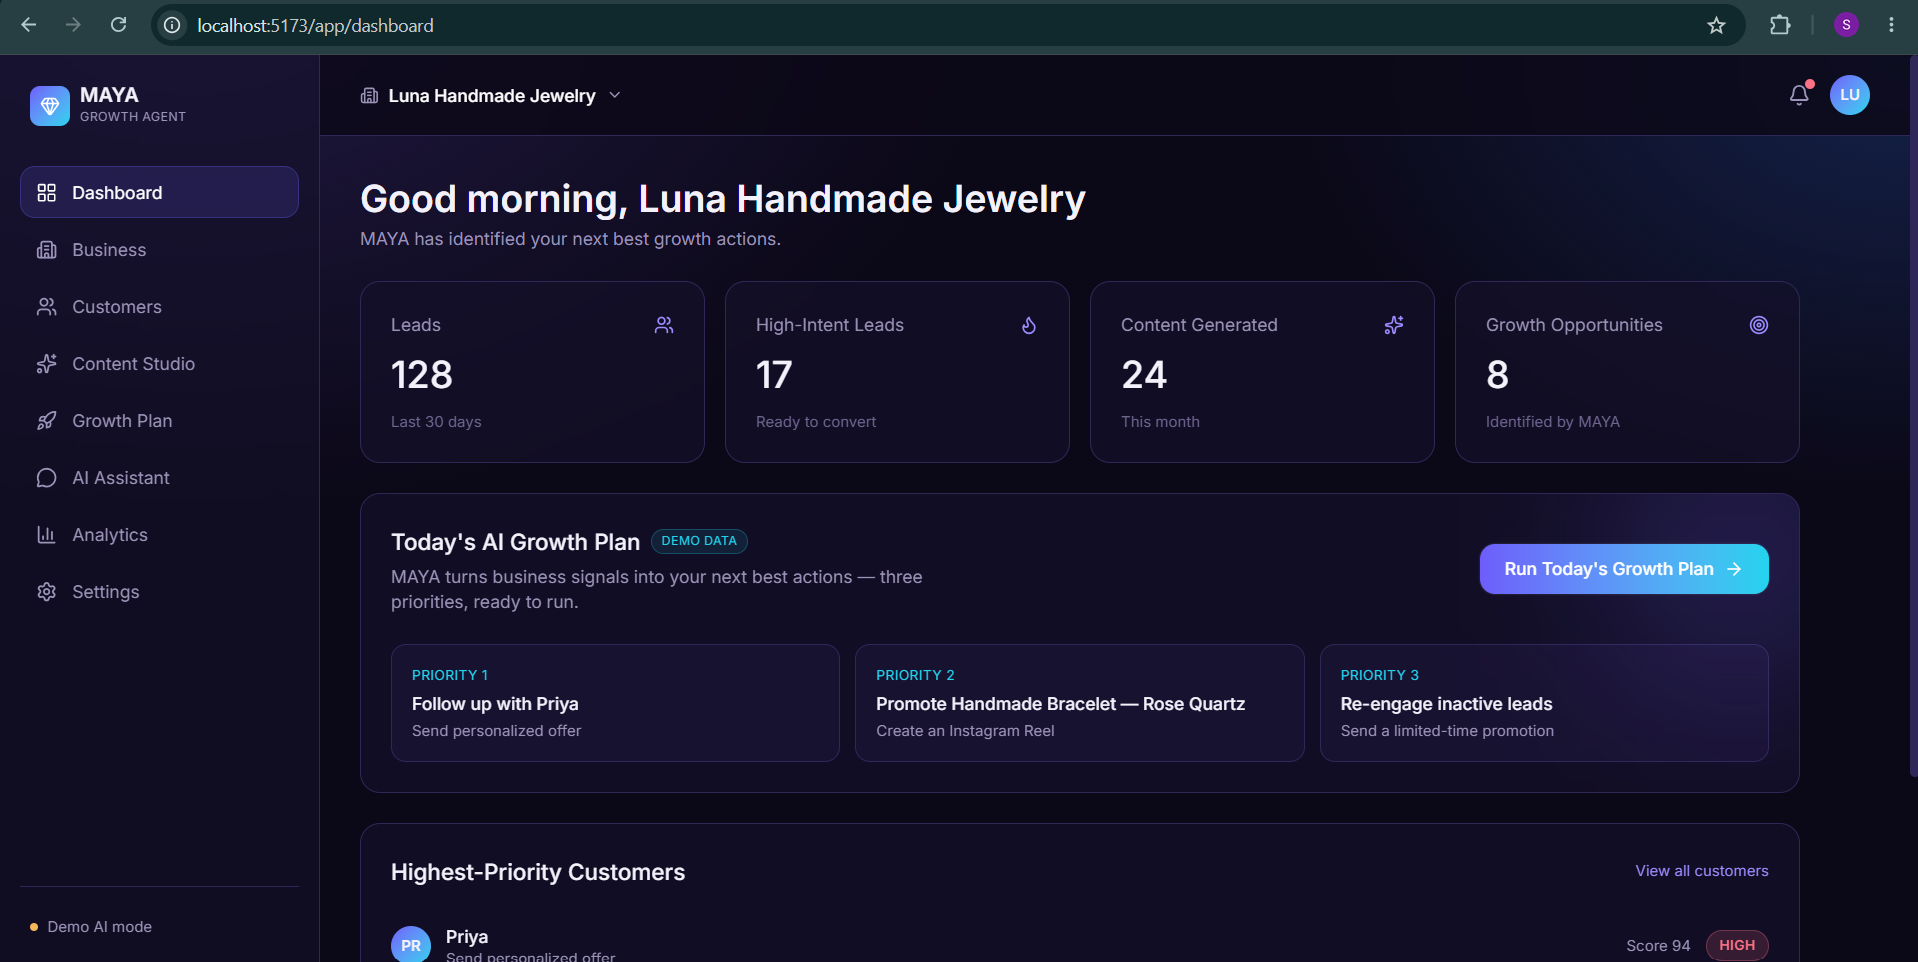Open the Customers menu item
This screenshot has width=1918, height=962.
tap(159, 307)
